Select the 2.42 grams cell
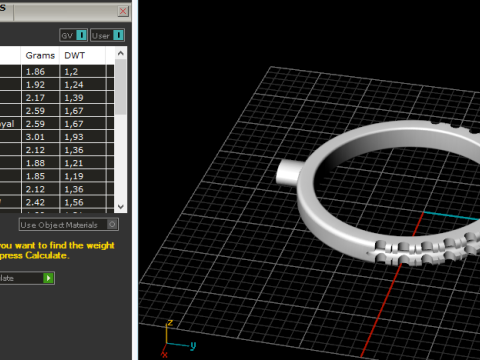 40,202
